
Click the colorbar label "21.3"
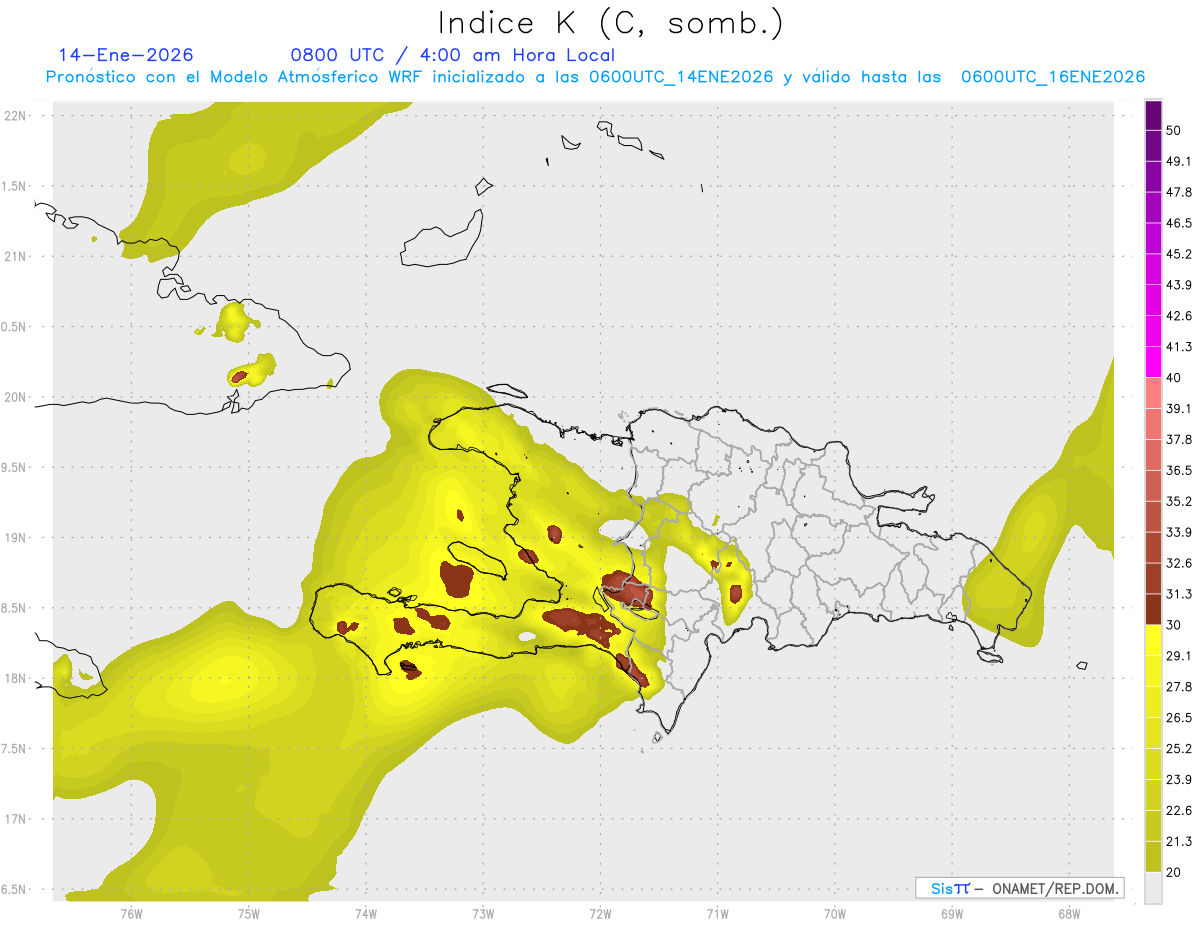(x=1179, y=841)
